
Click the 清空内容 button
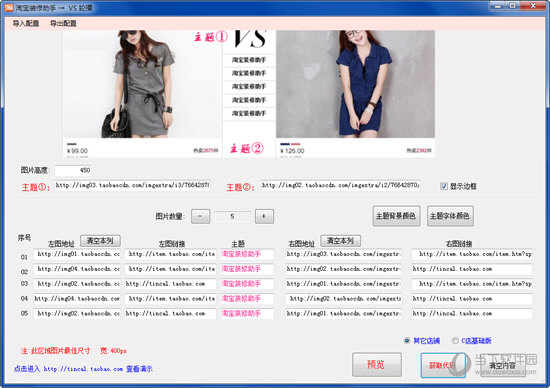coord(503,365)
